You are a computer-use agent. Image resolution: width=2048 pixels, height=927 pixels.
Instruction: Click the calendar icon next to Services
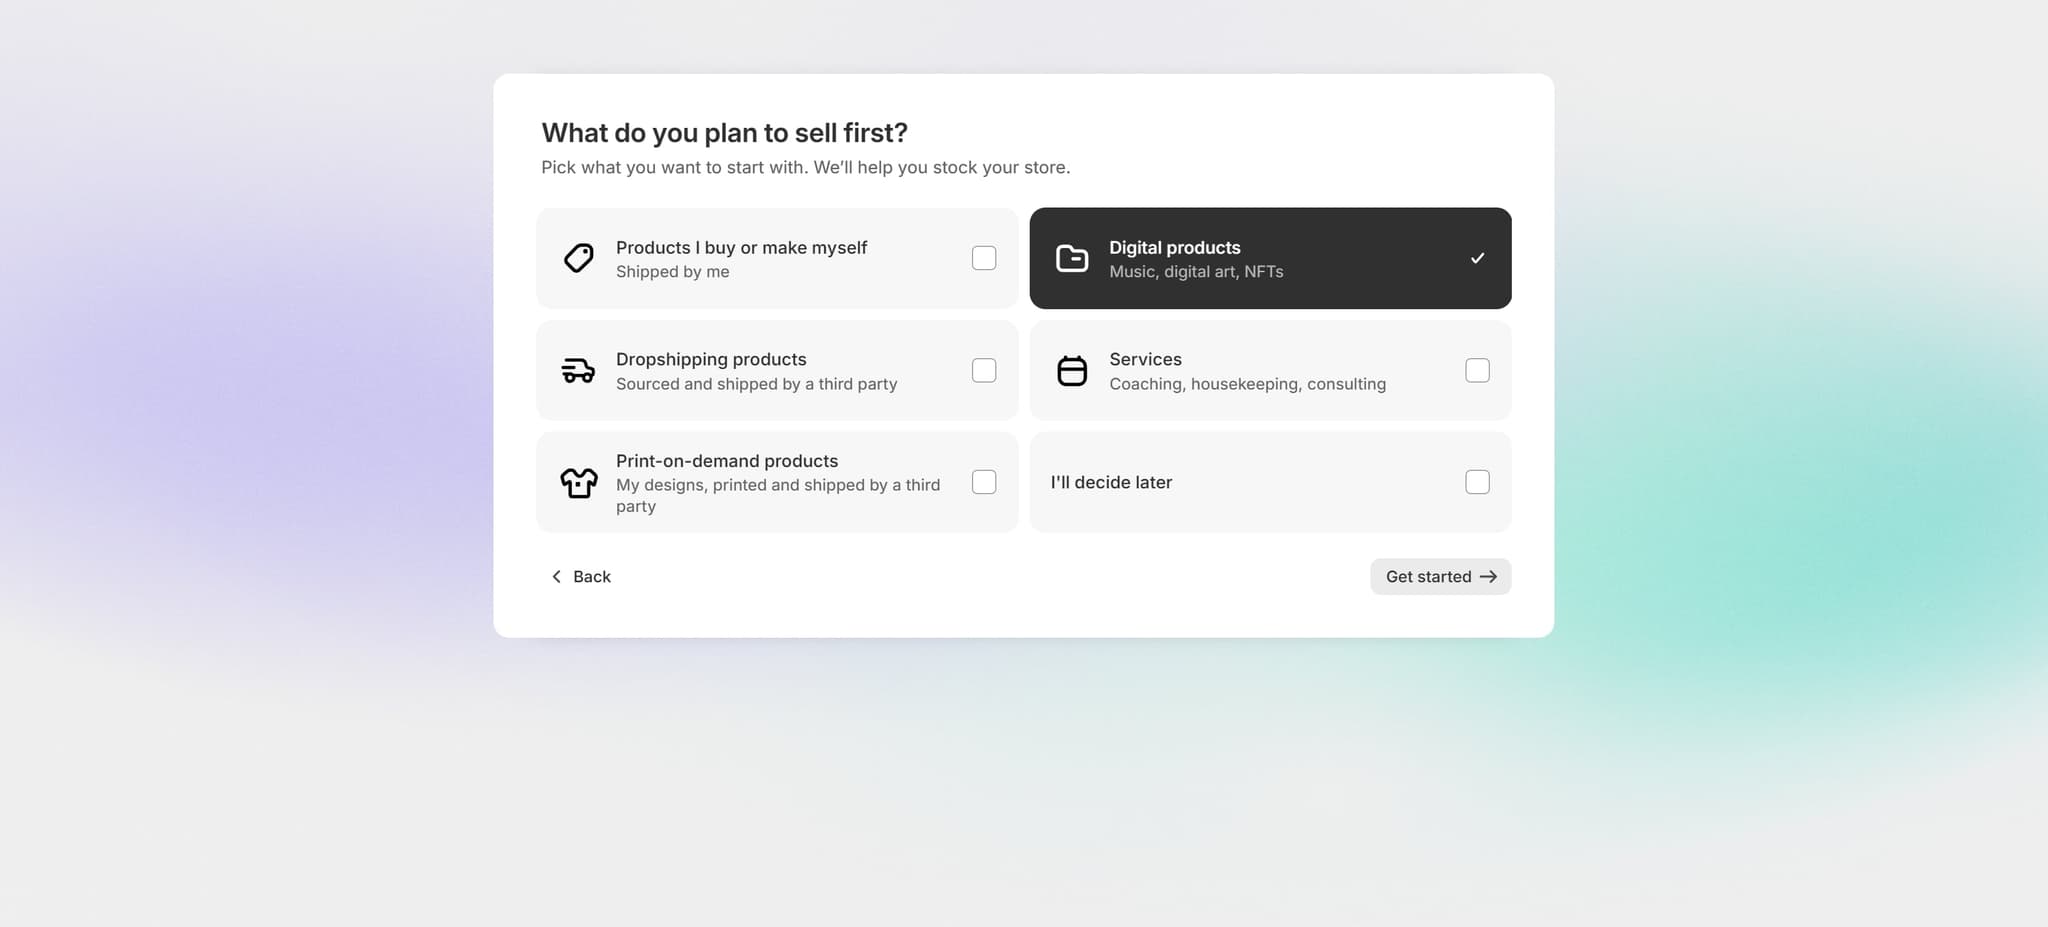(1072, 370)
